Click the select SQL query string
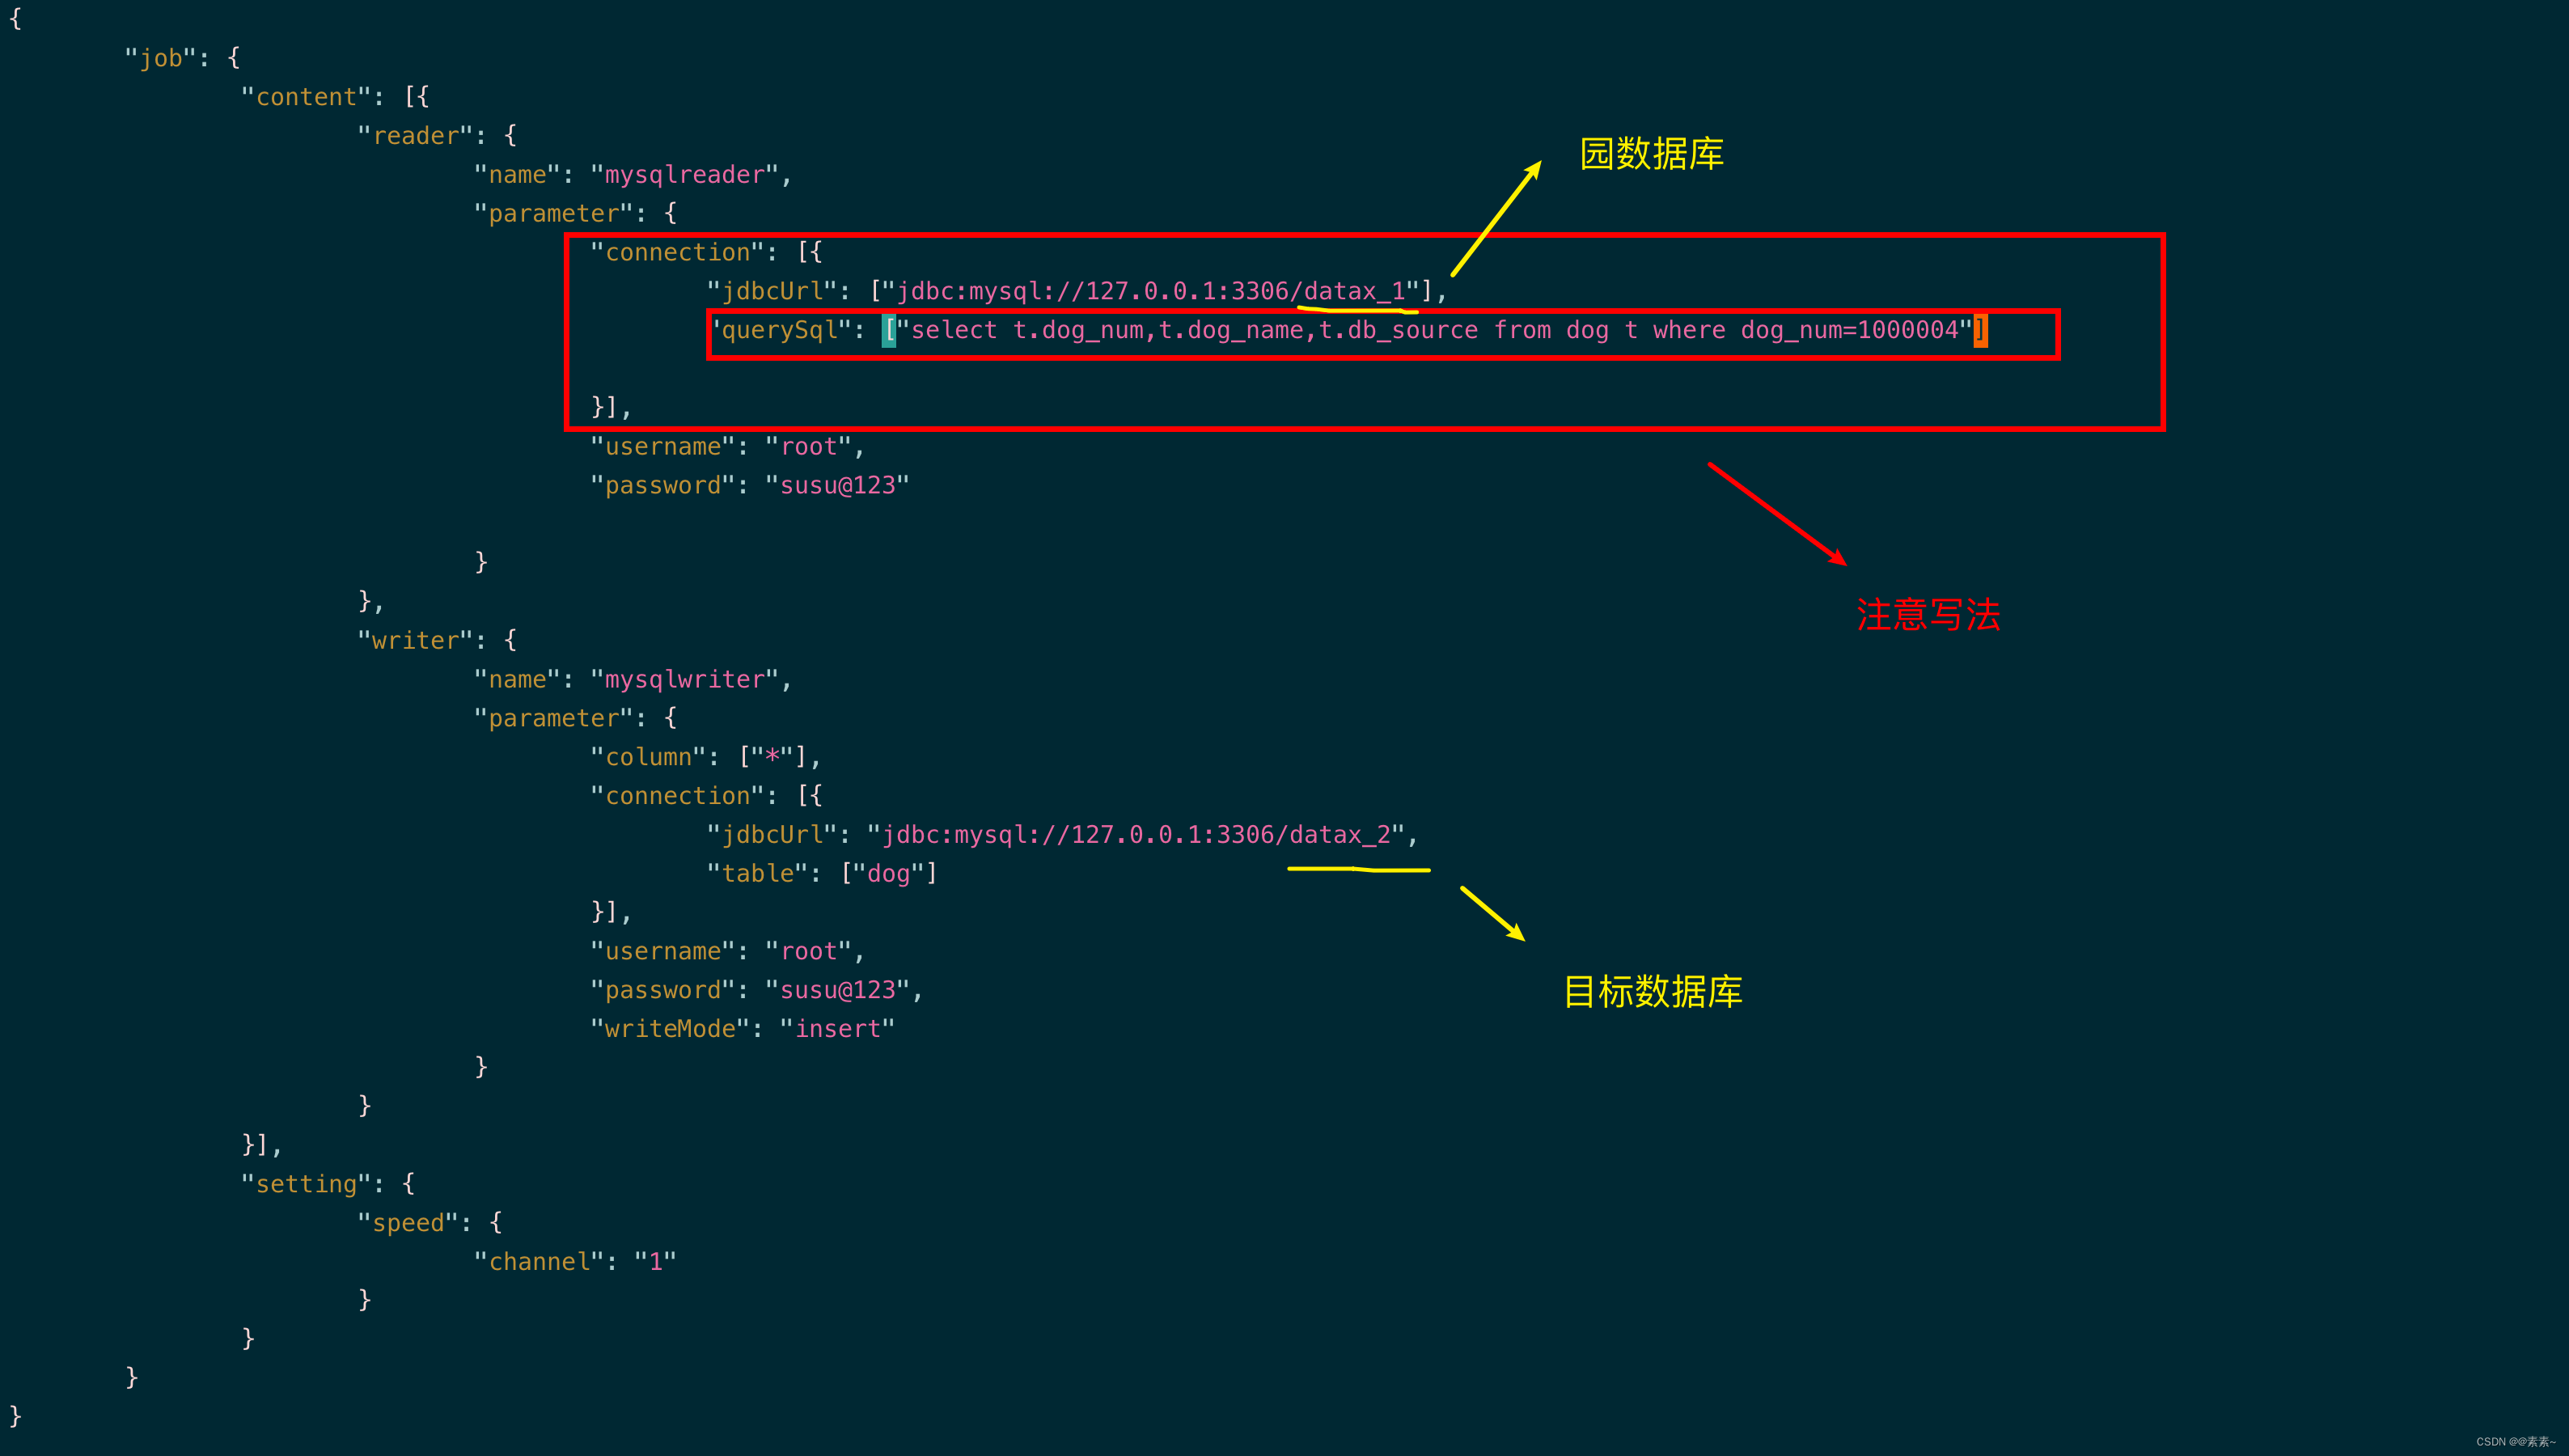The image size is (2569, 1456). coord(1434,330)
